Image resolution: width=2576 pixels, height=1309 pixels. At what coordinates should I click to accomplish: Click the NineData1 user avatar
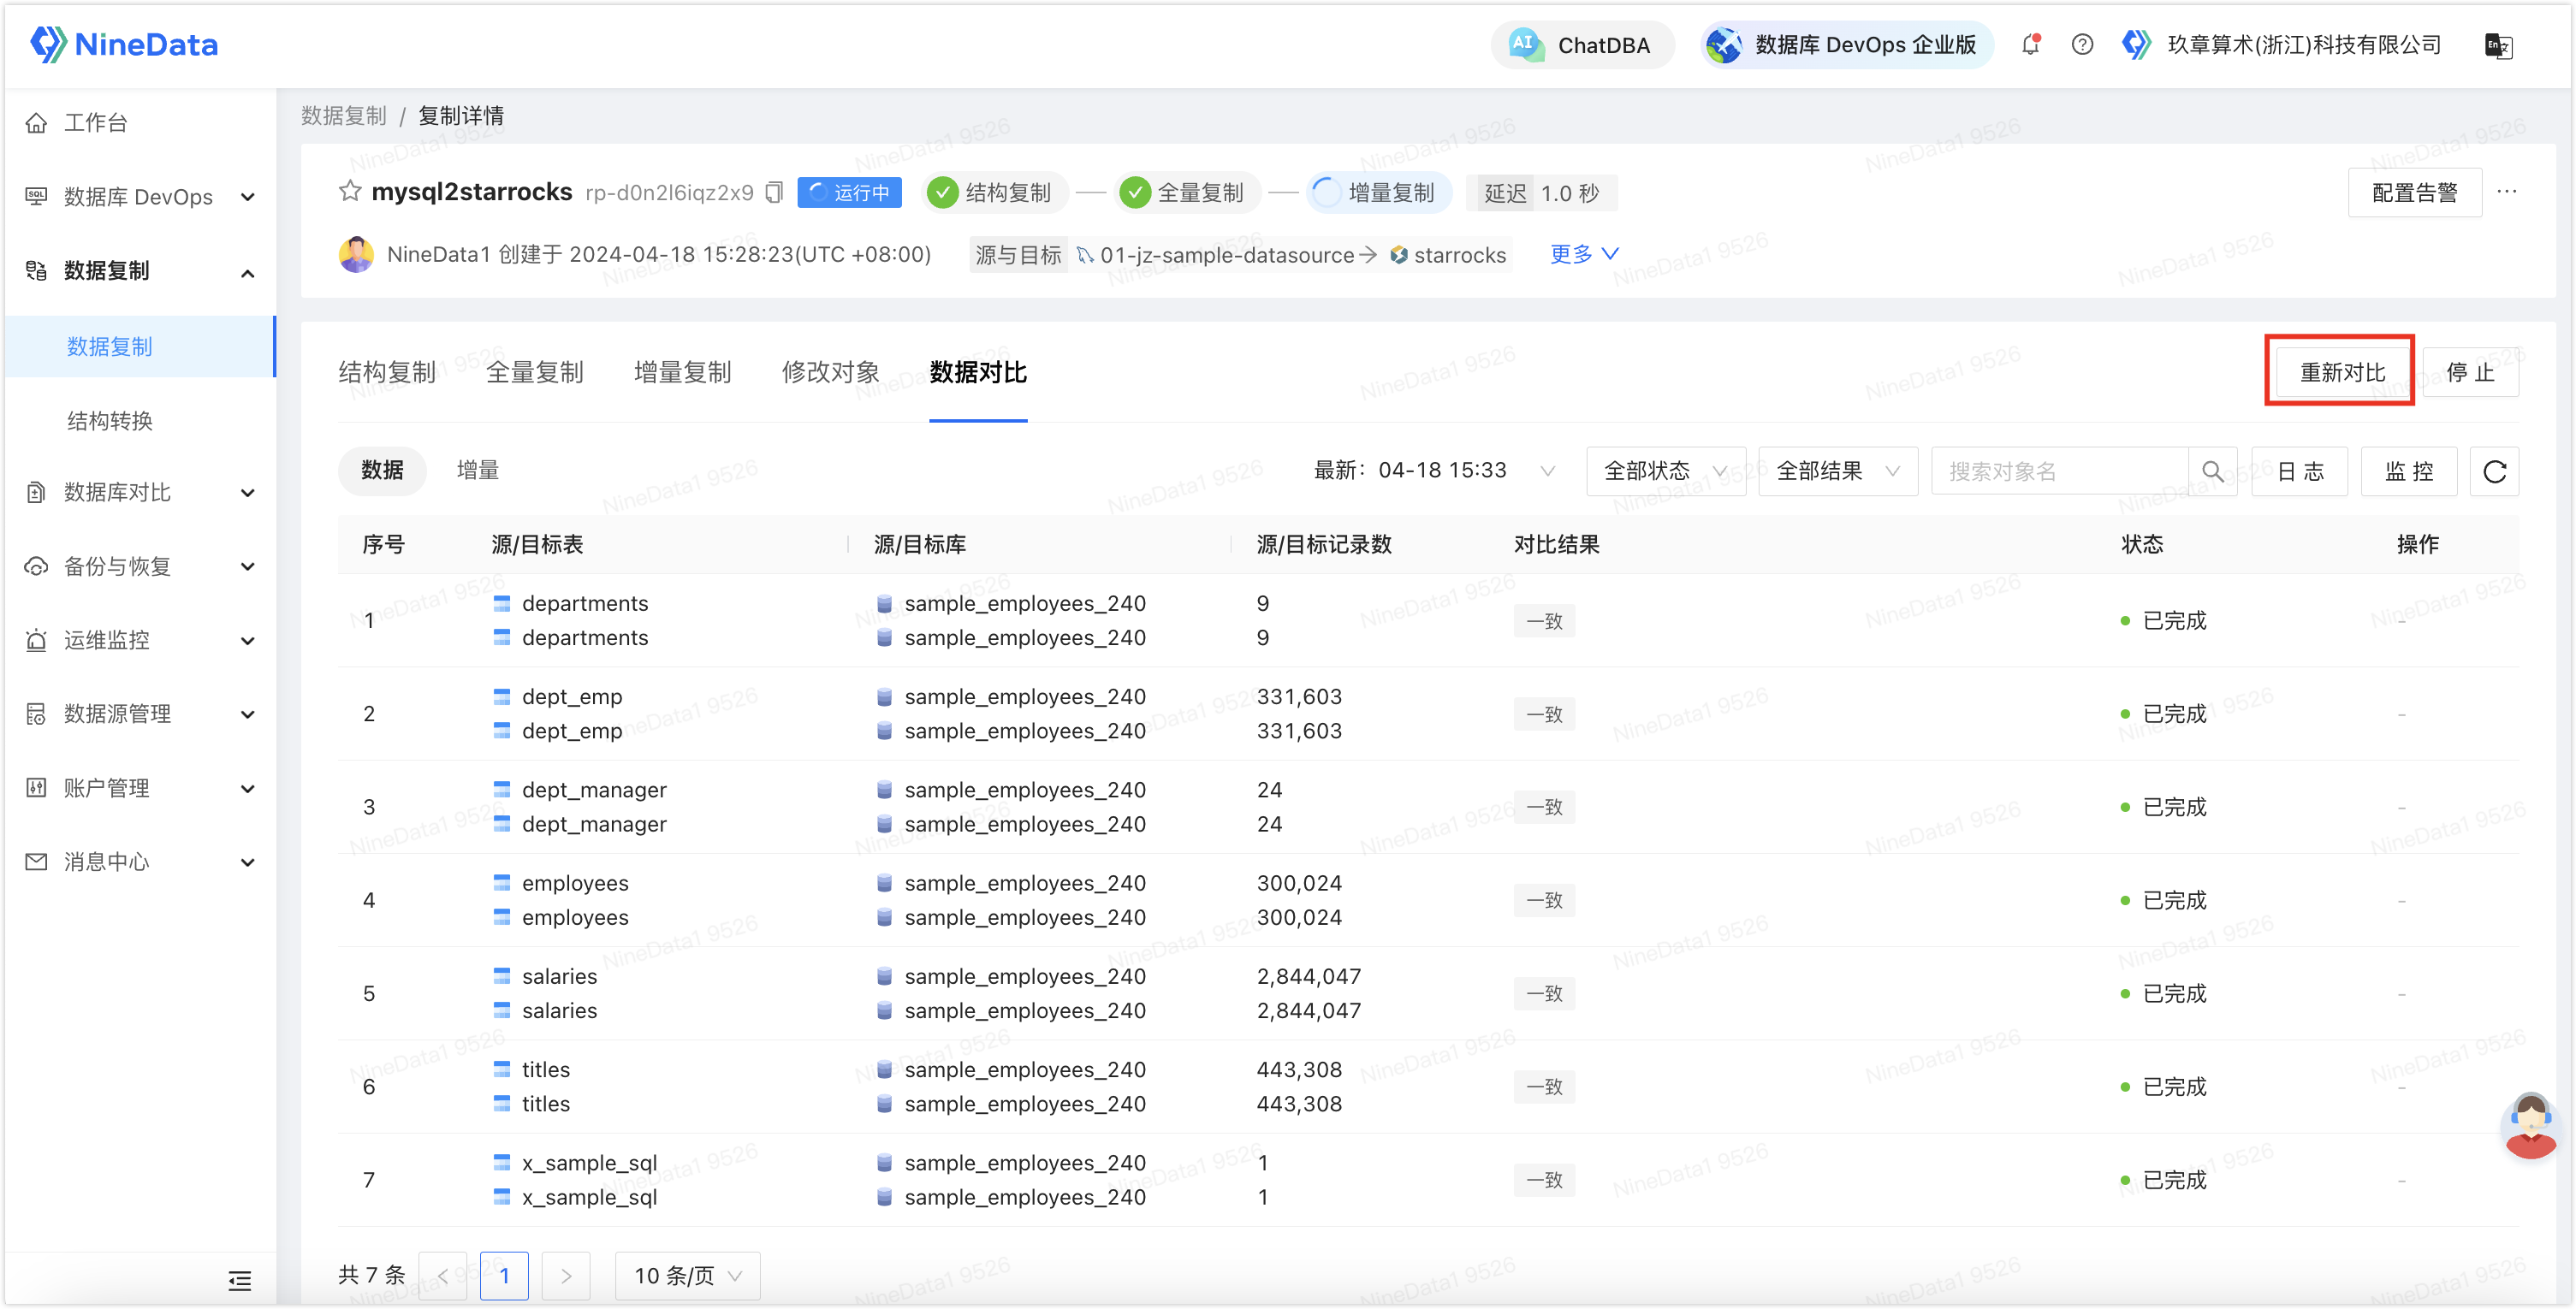[x=356, y=255]
